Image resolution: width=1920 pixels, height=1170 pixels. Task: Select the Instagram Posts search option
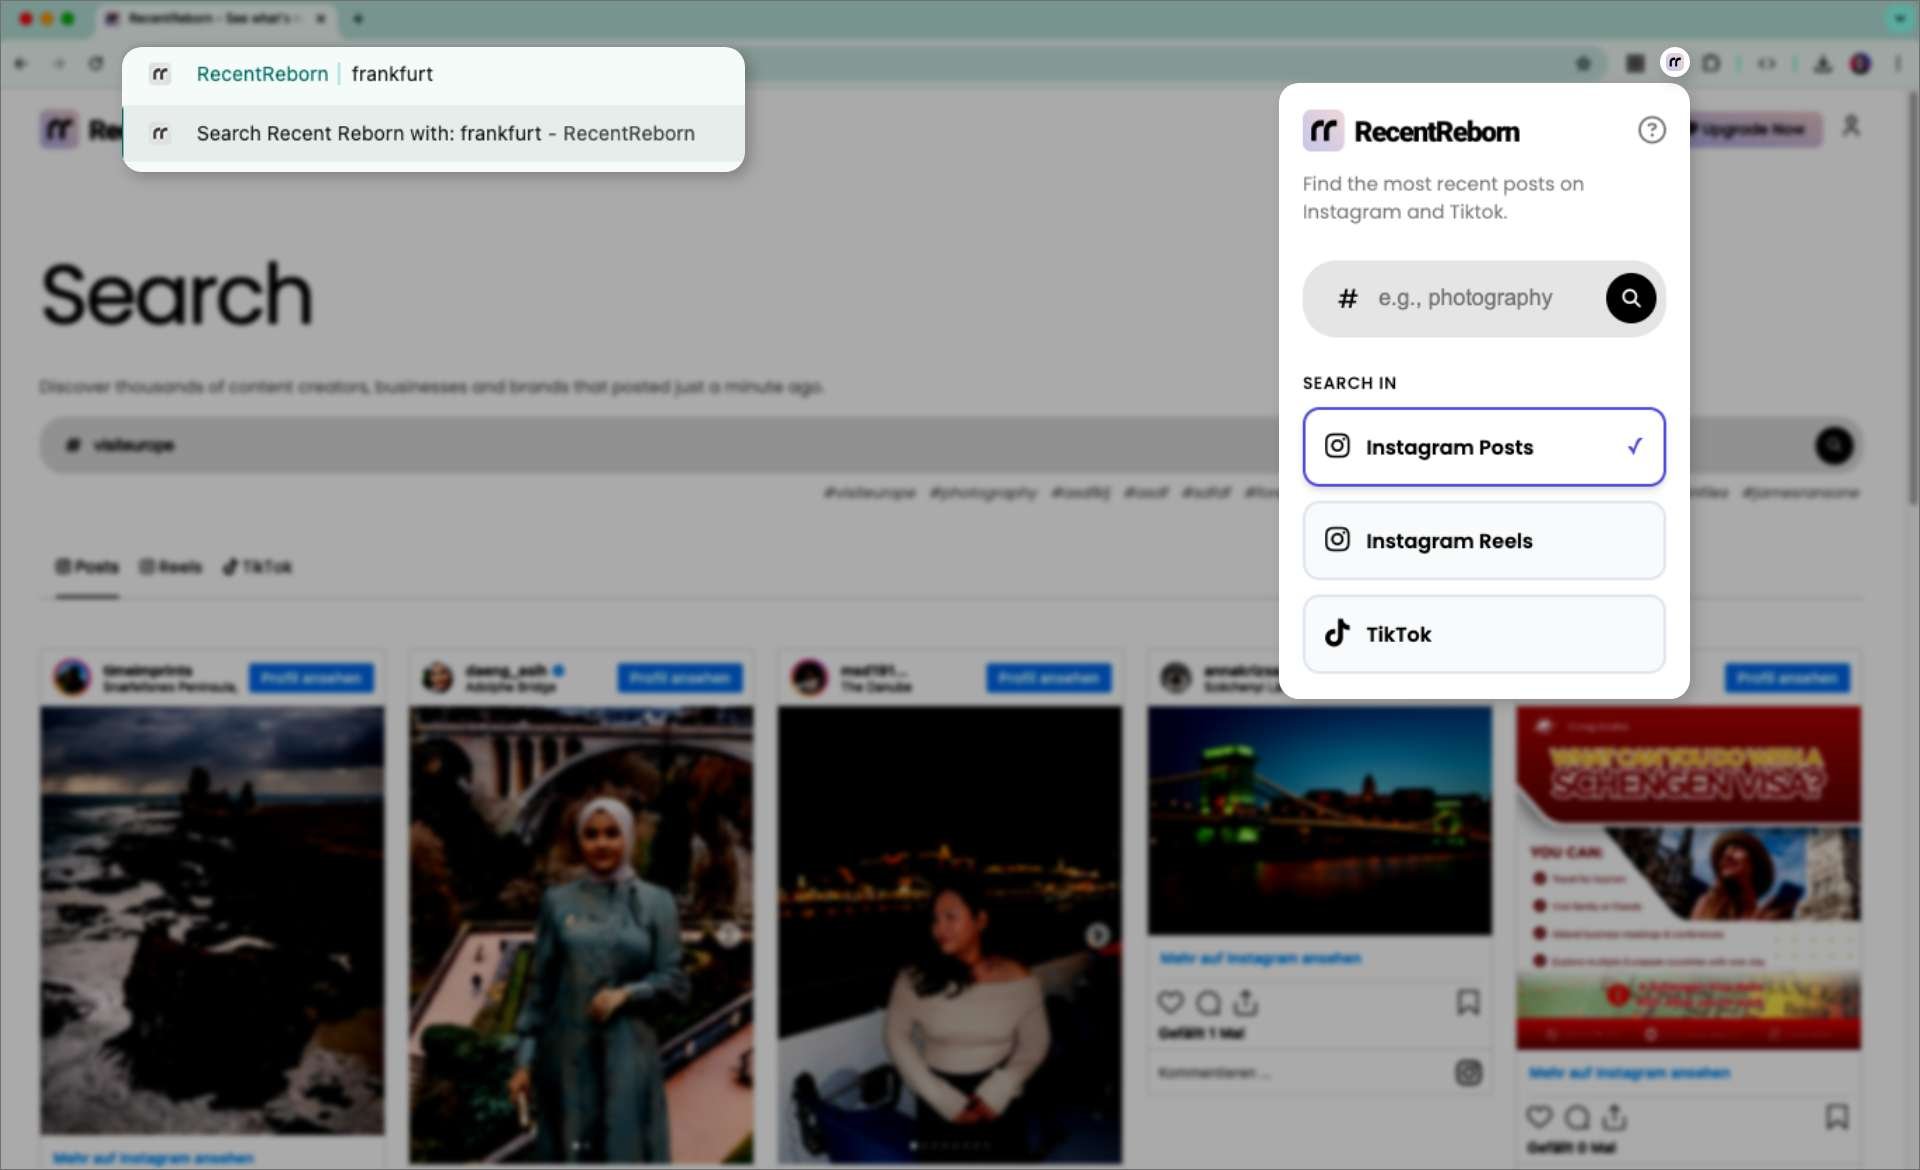[1483, 447]
